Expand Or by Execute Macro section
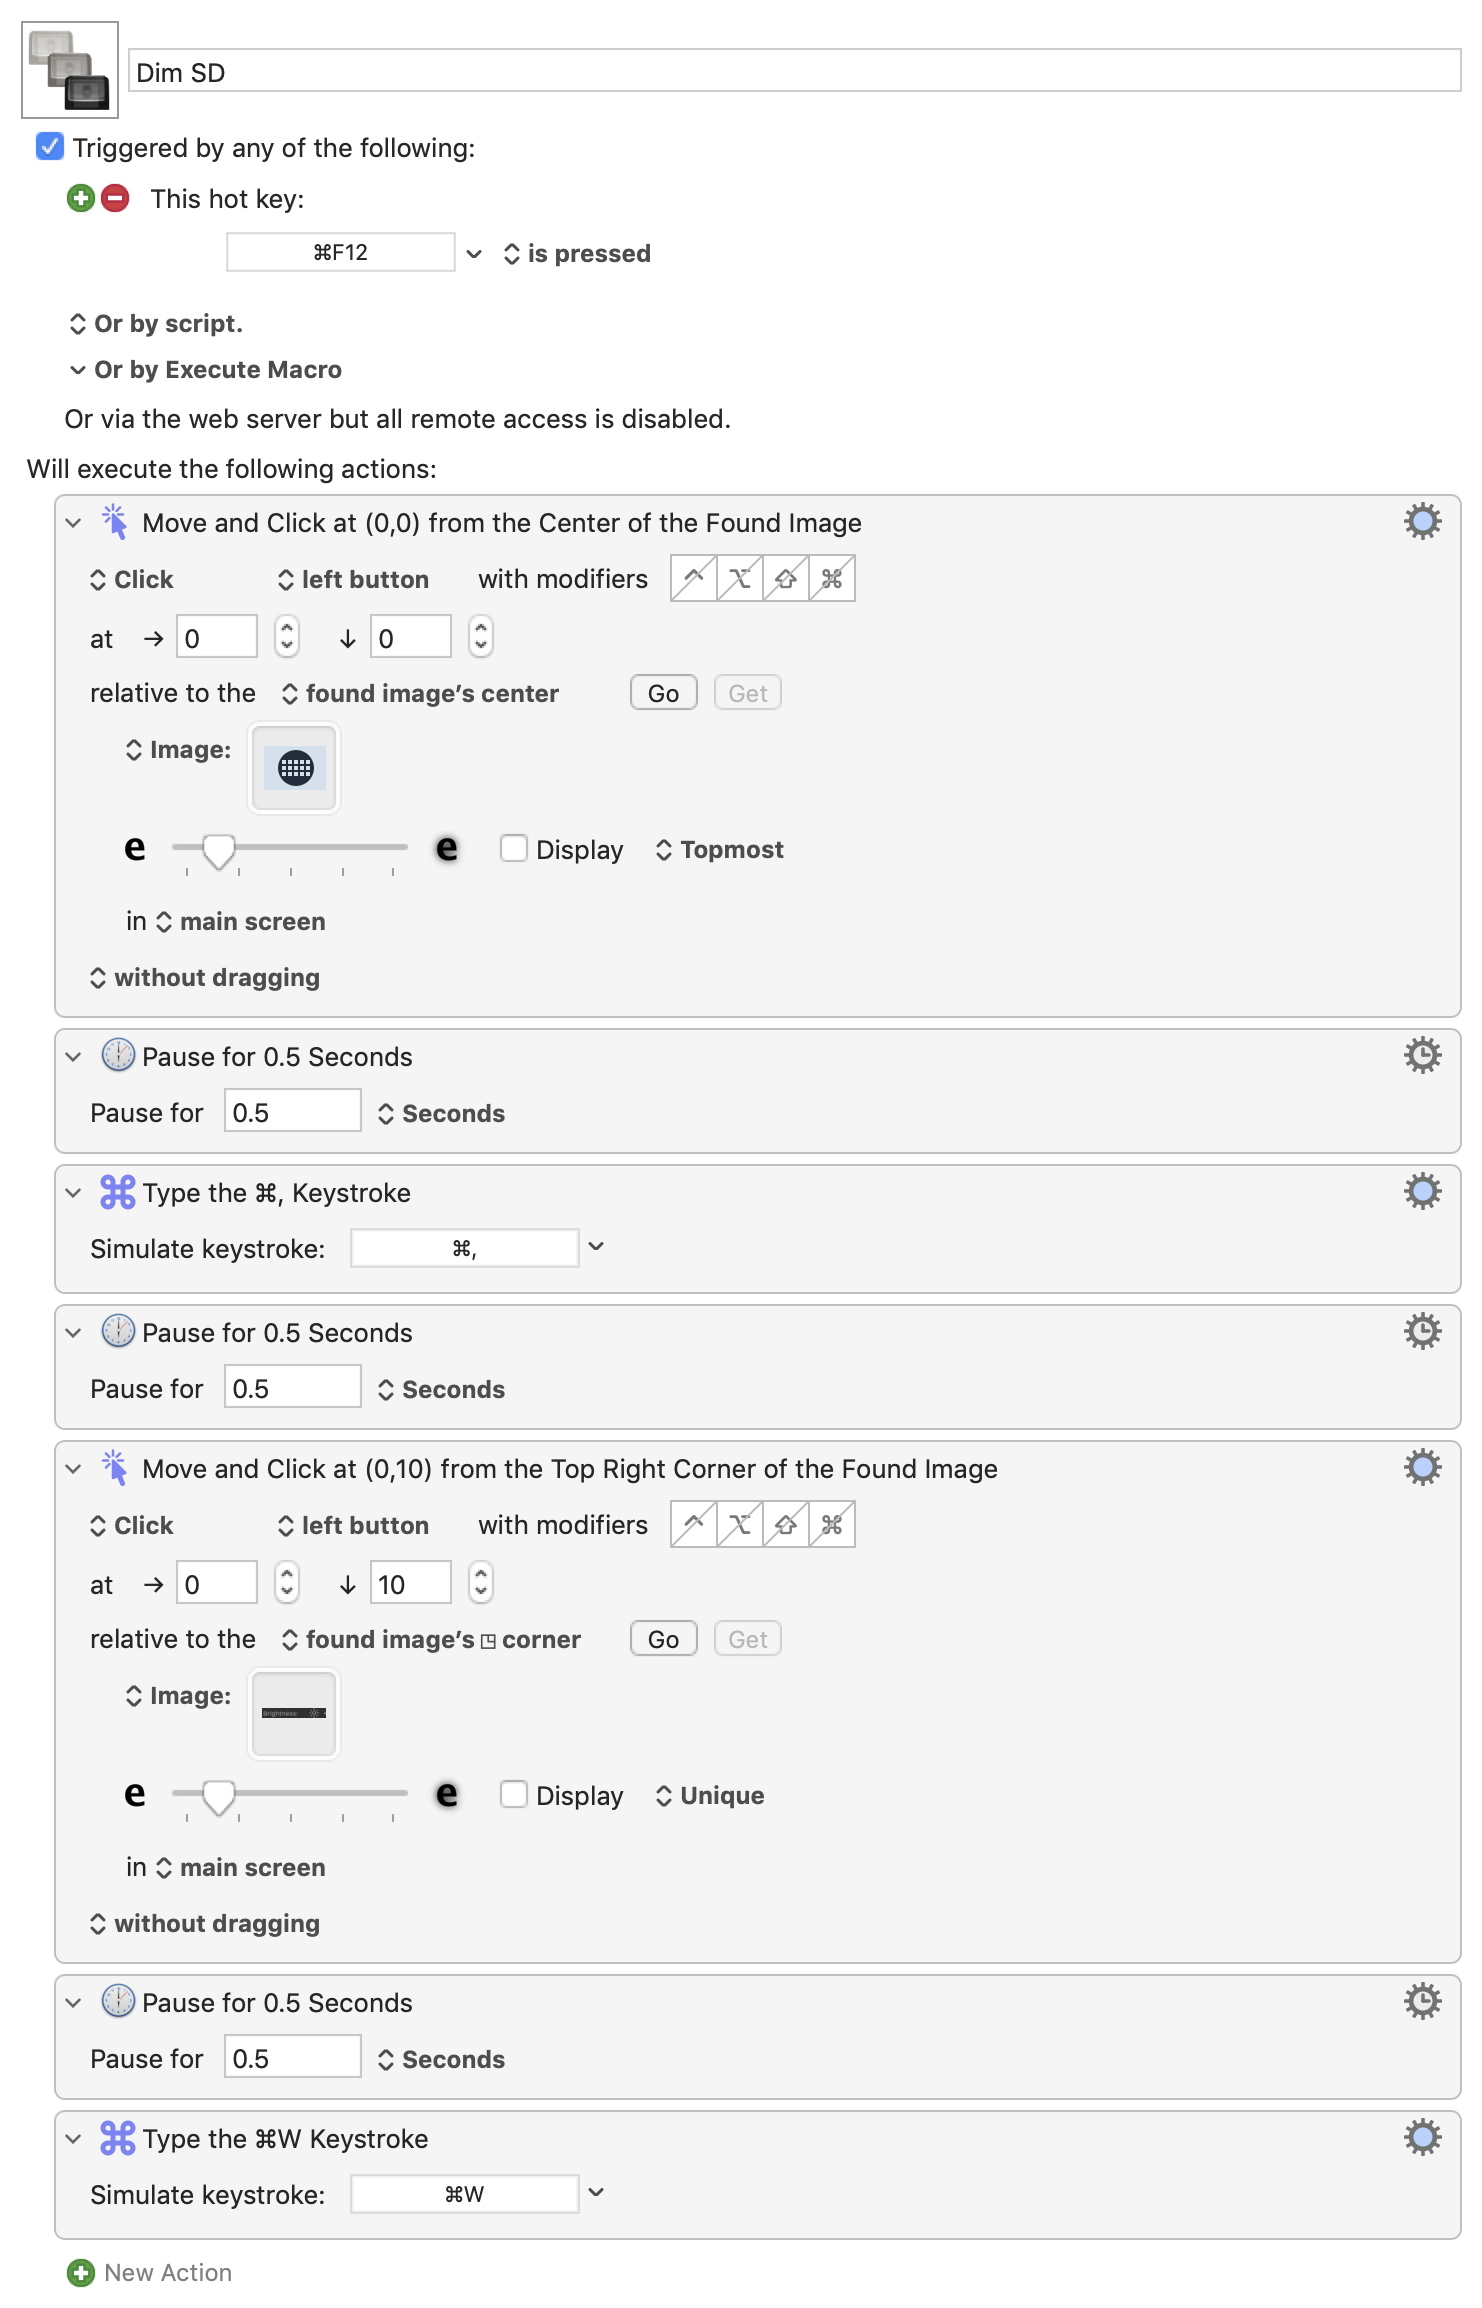The width and height of the screenshot is (1482, 2308). tap(78, 370)
